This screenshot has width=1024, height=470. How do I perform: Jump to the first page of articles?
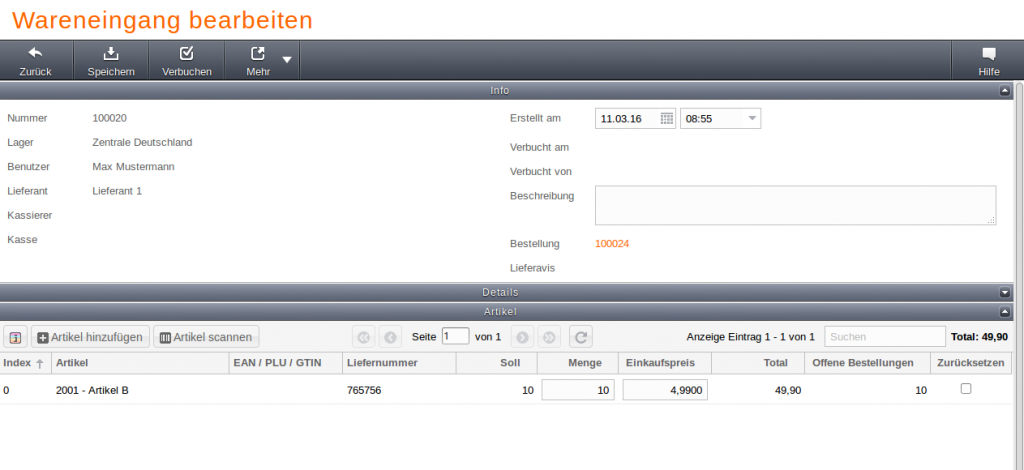363,337
